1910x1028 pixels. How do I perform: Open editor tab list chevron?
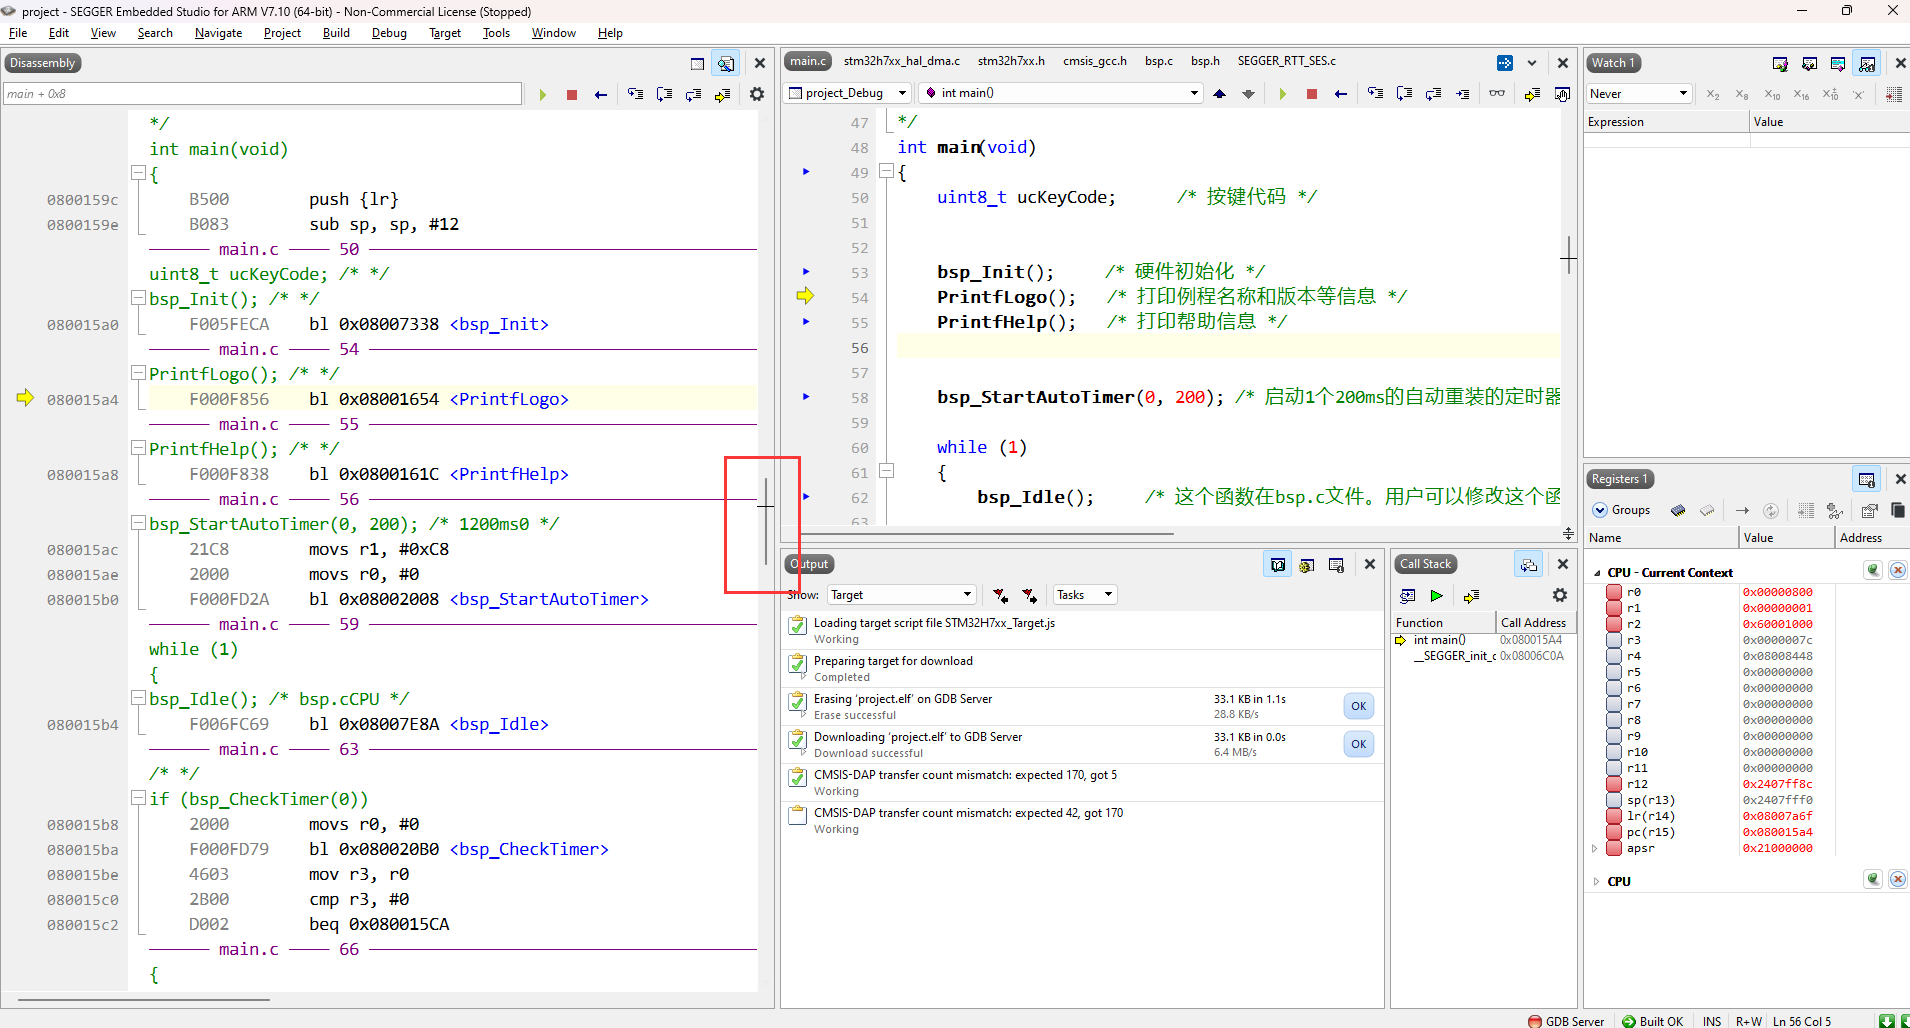click(1532, 63)
